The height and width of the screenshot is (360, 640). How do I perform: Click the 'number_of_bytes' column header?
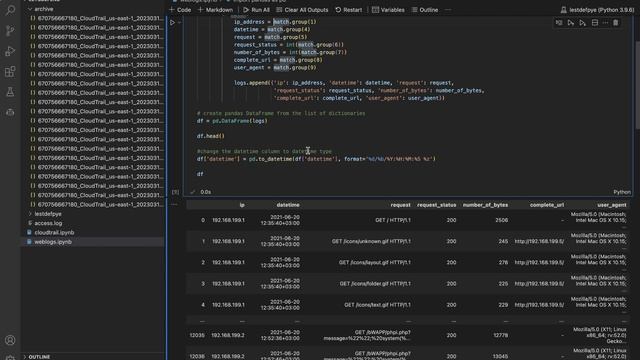[485, 205]
